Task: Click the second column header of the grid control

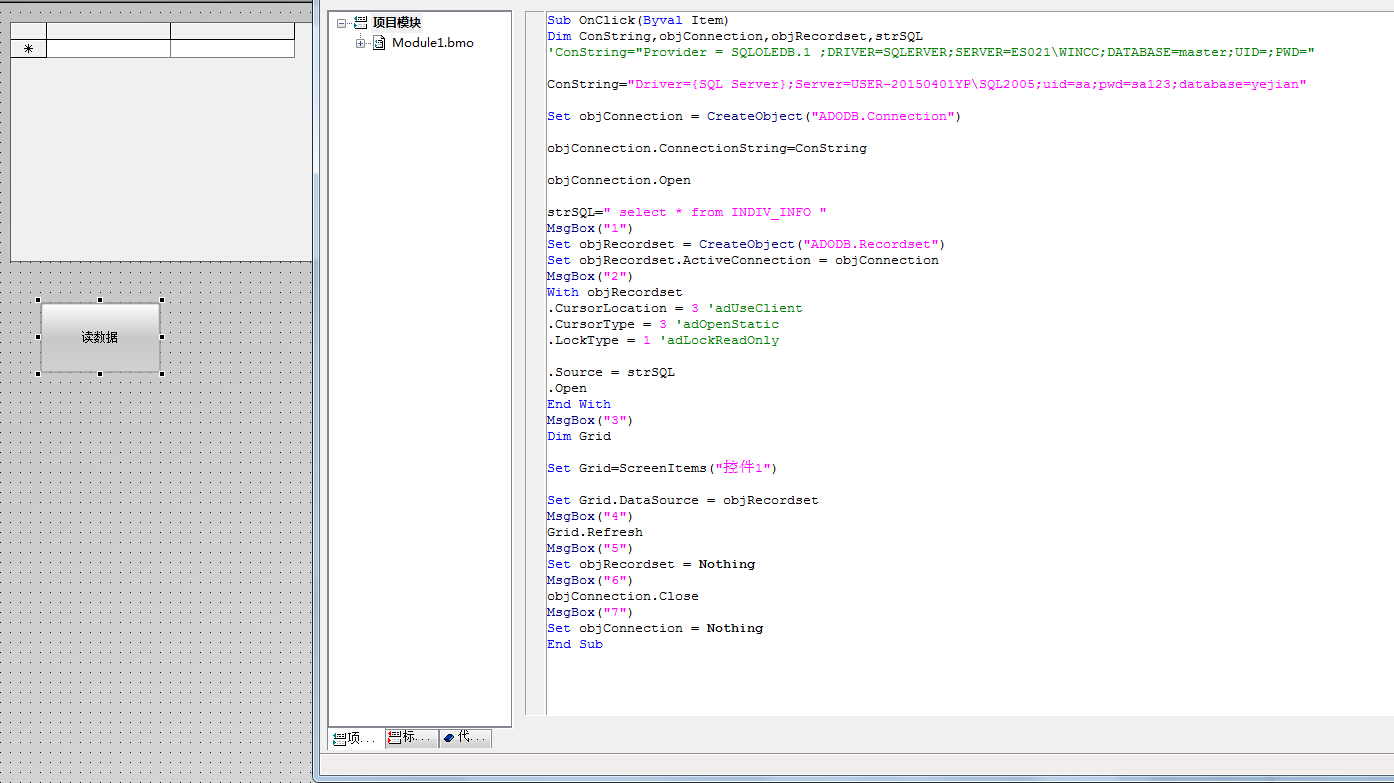Action: (232, 31)
